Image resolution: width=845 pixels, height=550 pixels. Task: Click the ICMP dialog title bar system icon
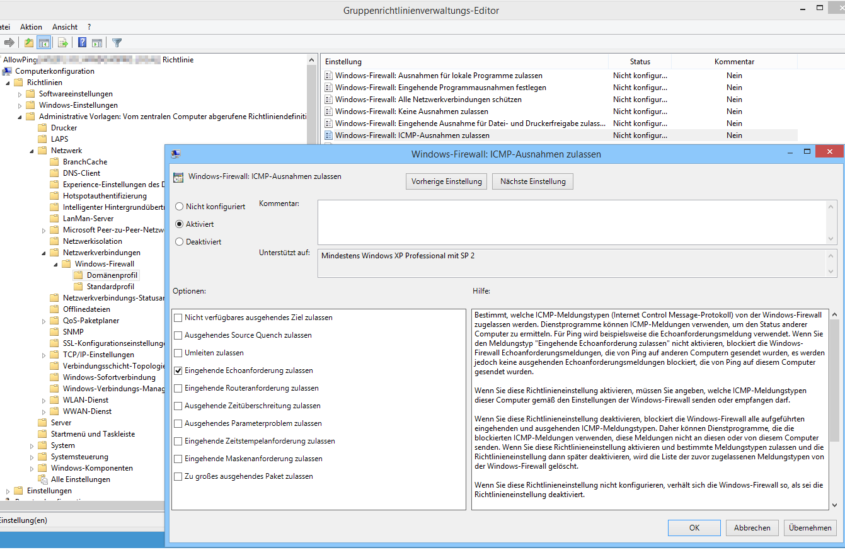click(175, 154)
